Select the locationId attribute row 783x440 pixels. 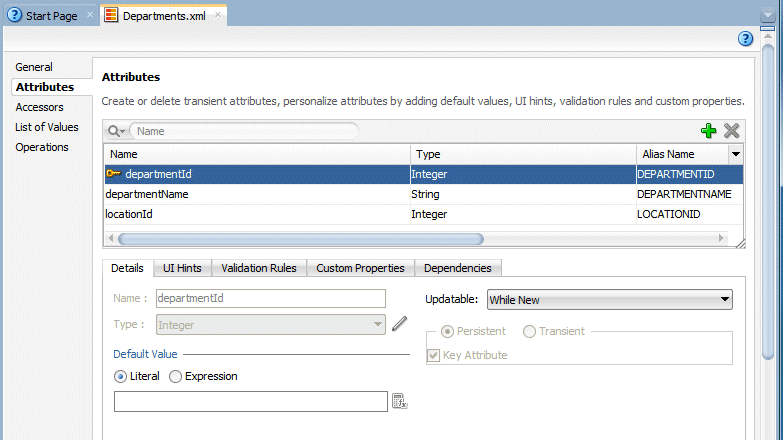point(423,214)
